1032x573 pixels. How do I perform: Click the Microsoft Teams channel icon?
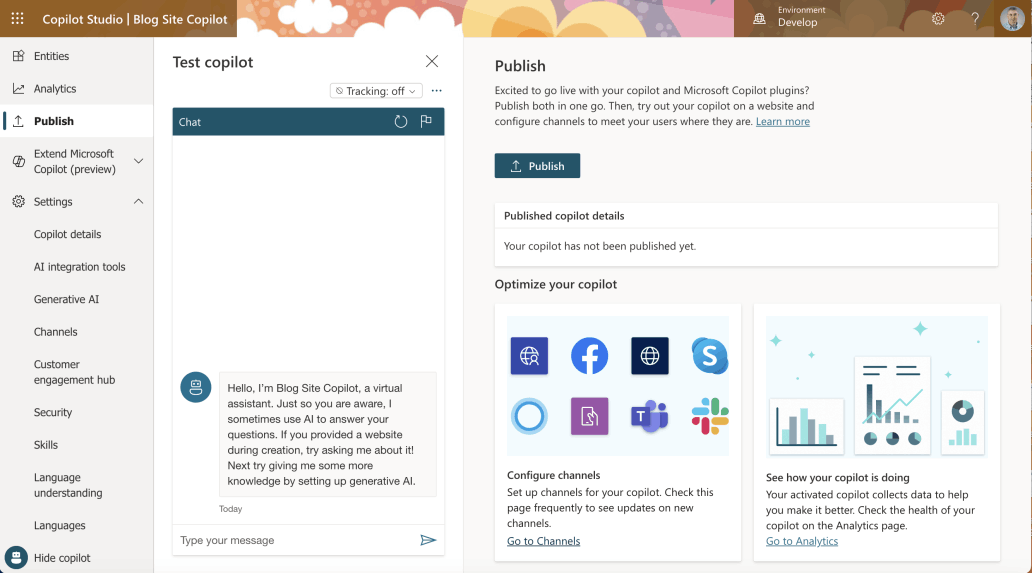click(649, 416)
